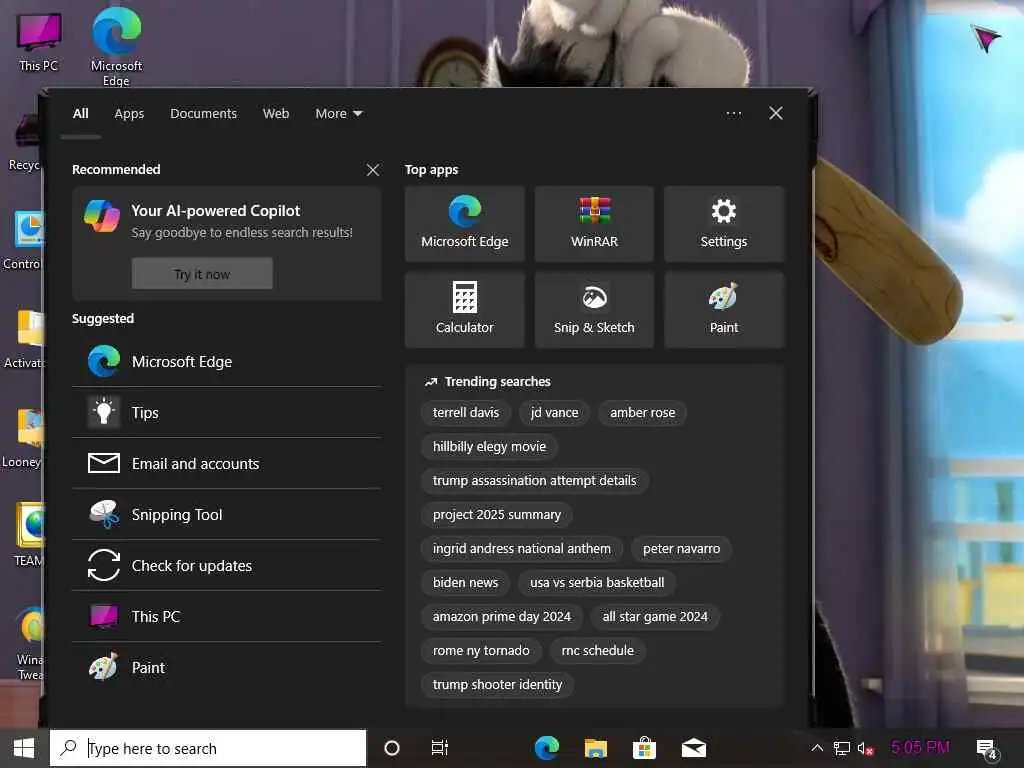This screenshot has height=768, width=1024.
Task: Open Tips from Suggested list
Action: [x=227, y=413]
